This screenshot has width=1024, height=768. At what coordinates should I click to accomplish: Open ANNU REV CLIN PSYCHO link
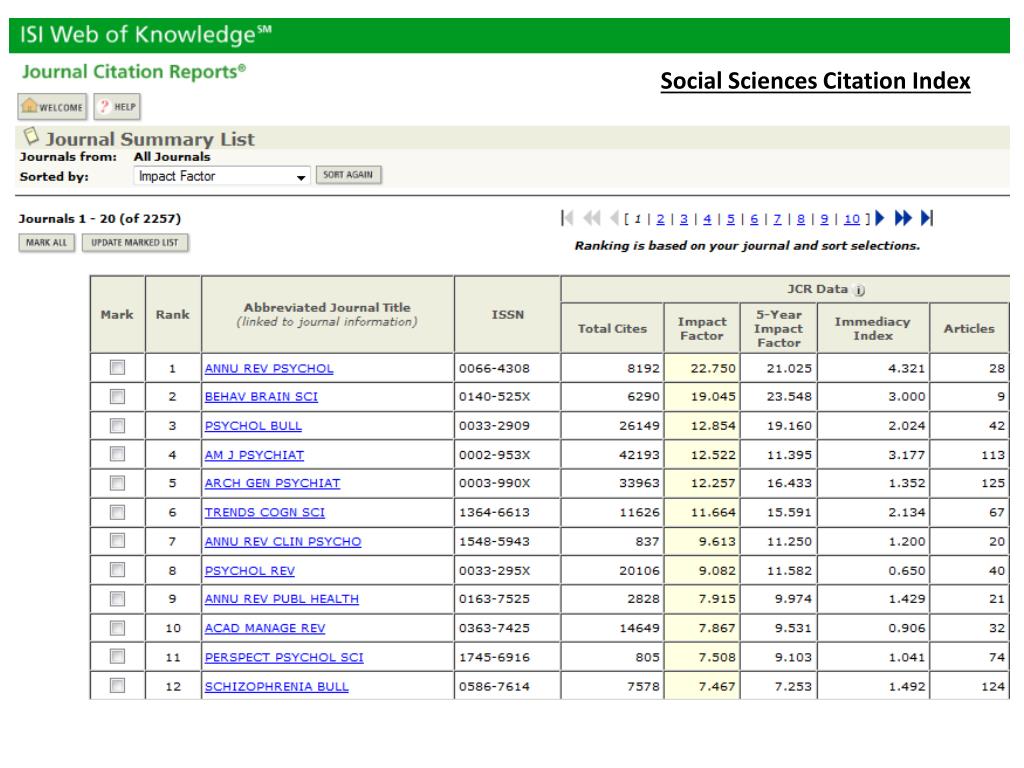(283, 541)
